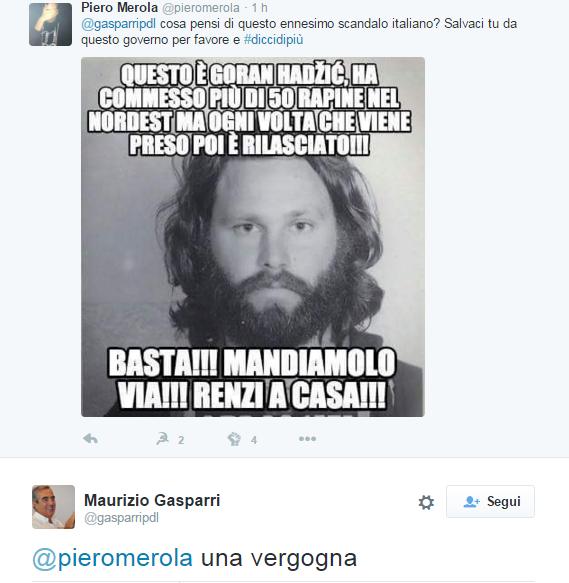This screenshot has width=569, height=583.
Task: Click the retweet count of 2
Action: [x=181, y=440]
